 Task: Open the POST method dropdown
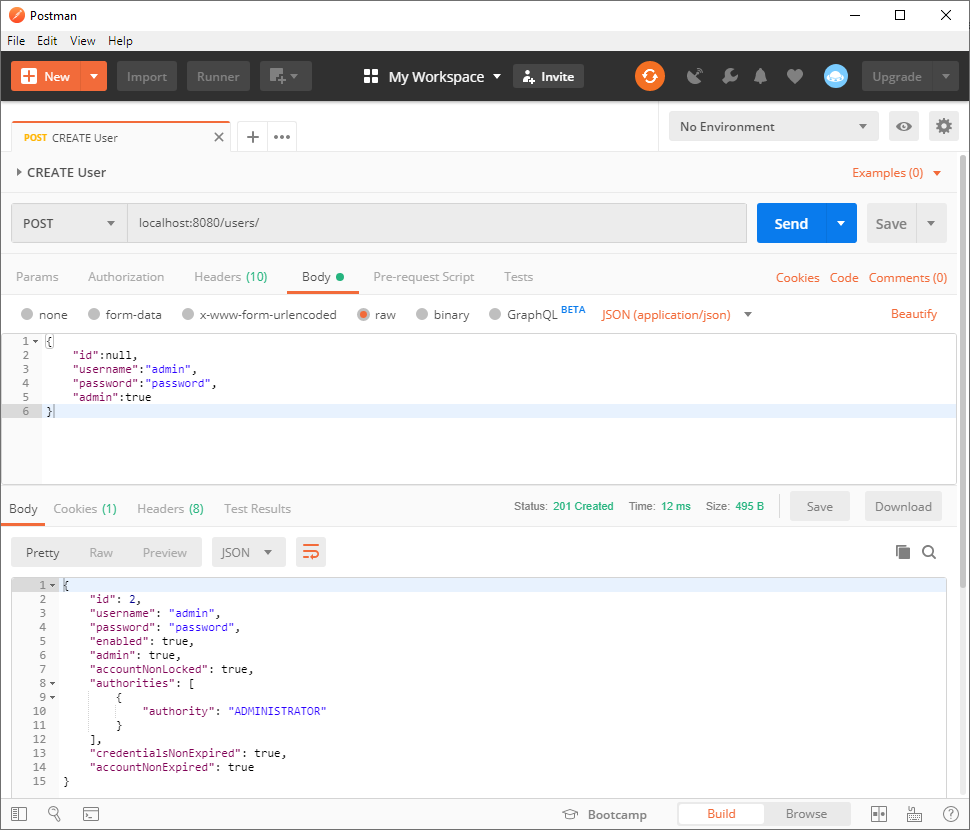click(x=69, y=223)
